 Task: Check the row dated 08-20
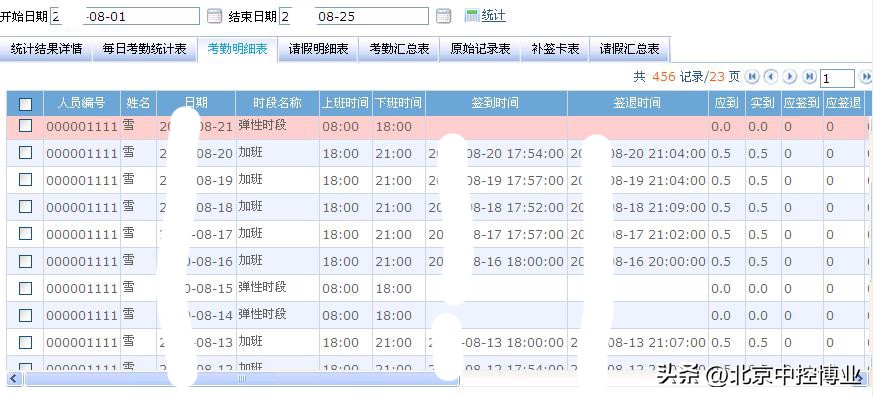[26, 153]
